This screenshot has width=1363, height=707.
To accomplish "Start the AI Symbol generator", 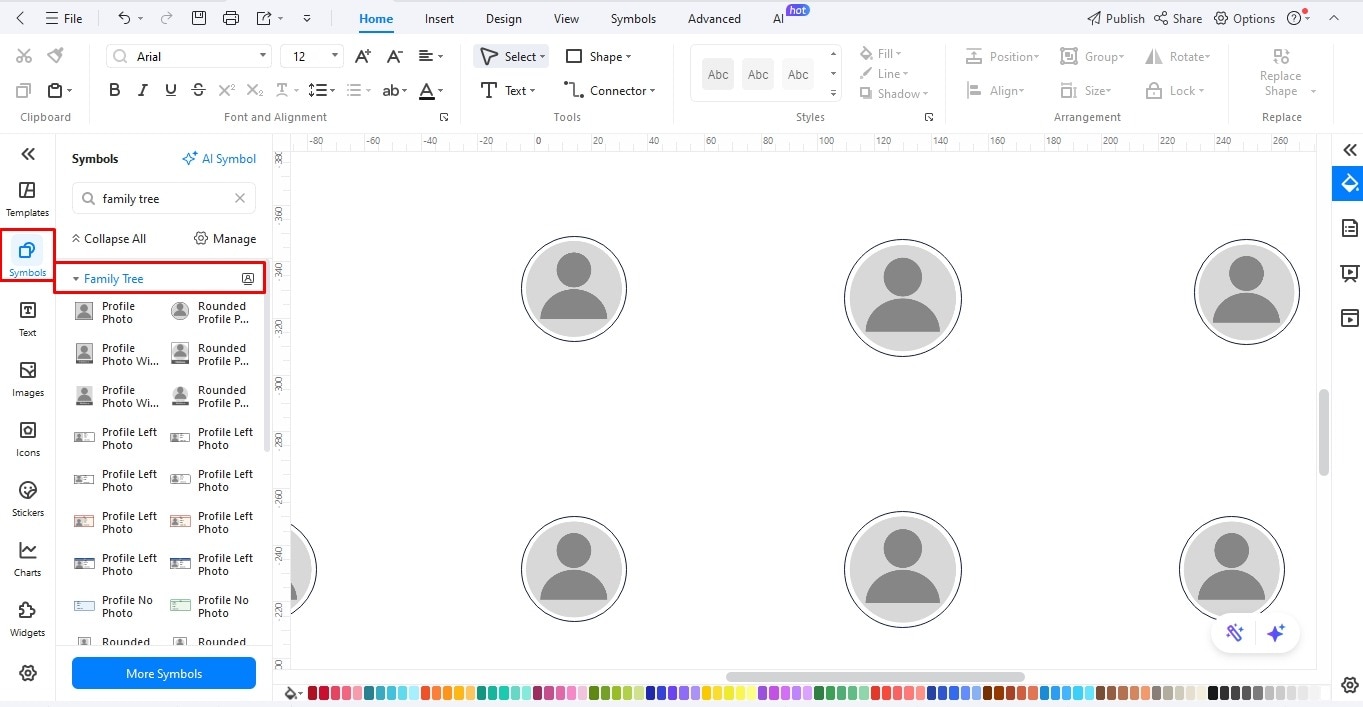I will click(x=219, y=158).
